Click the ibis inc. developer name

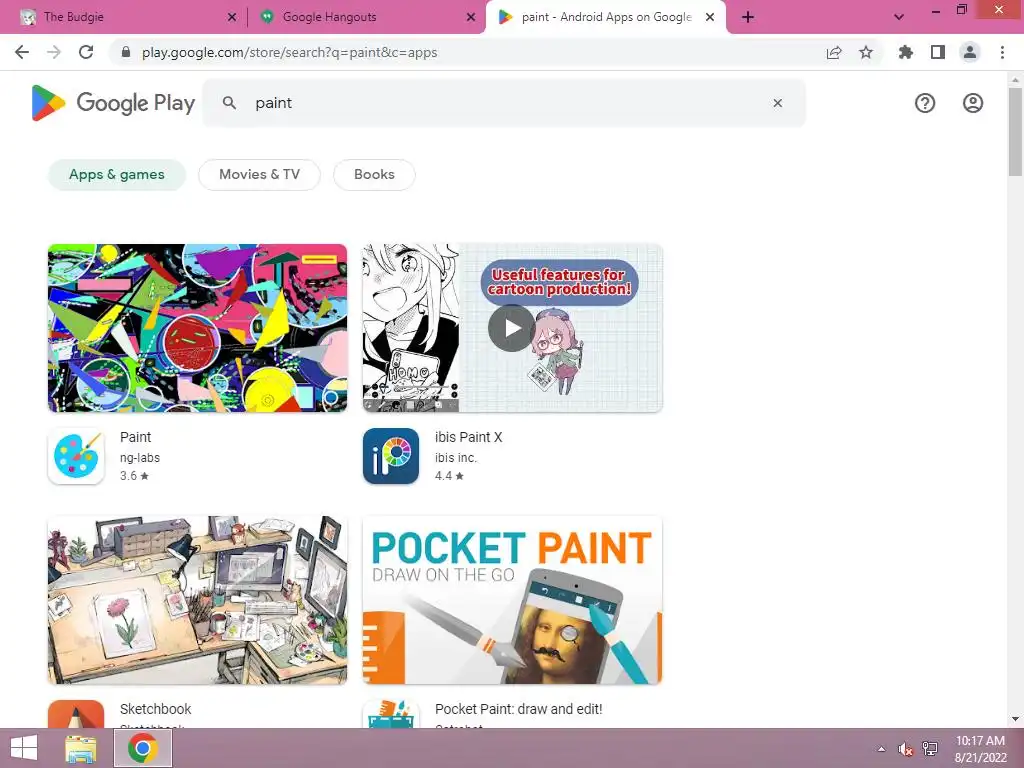click(x=456, y=458)
